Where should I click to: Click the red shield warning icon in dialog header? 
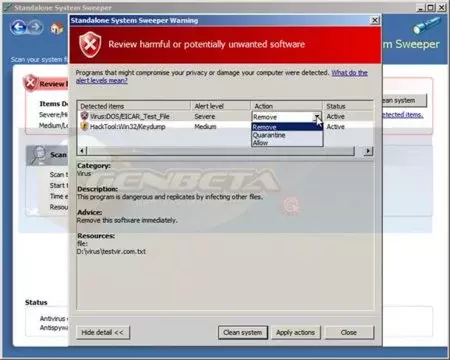pyautogui.click(x=90, y=44)
